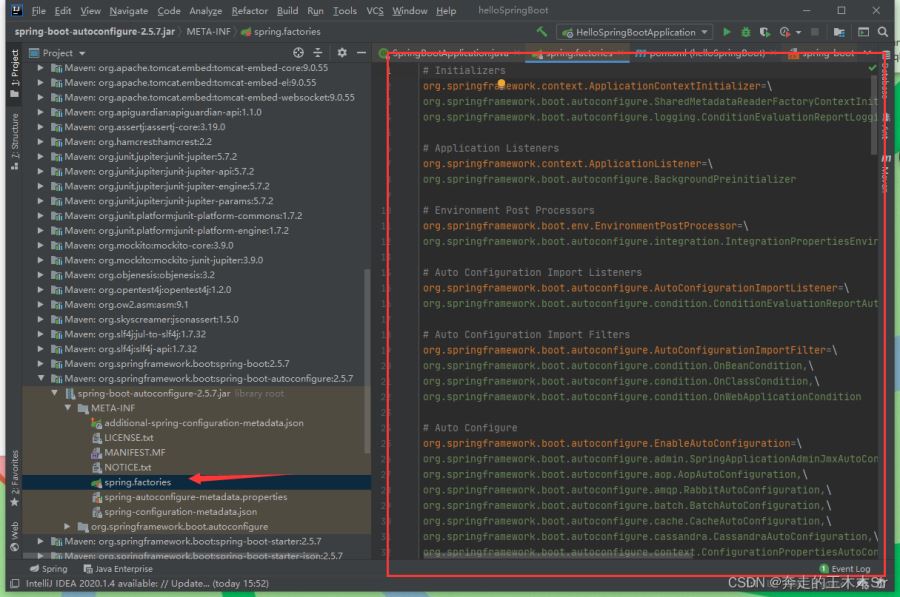Open Search Everywhere with the magnifier icon

click(883, 32)
